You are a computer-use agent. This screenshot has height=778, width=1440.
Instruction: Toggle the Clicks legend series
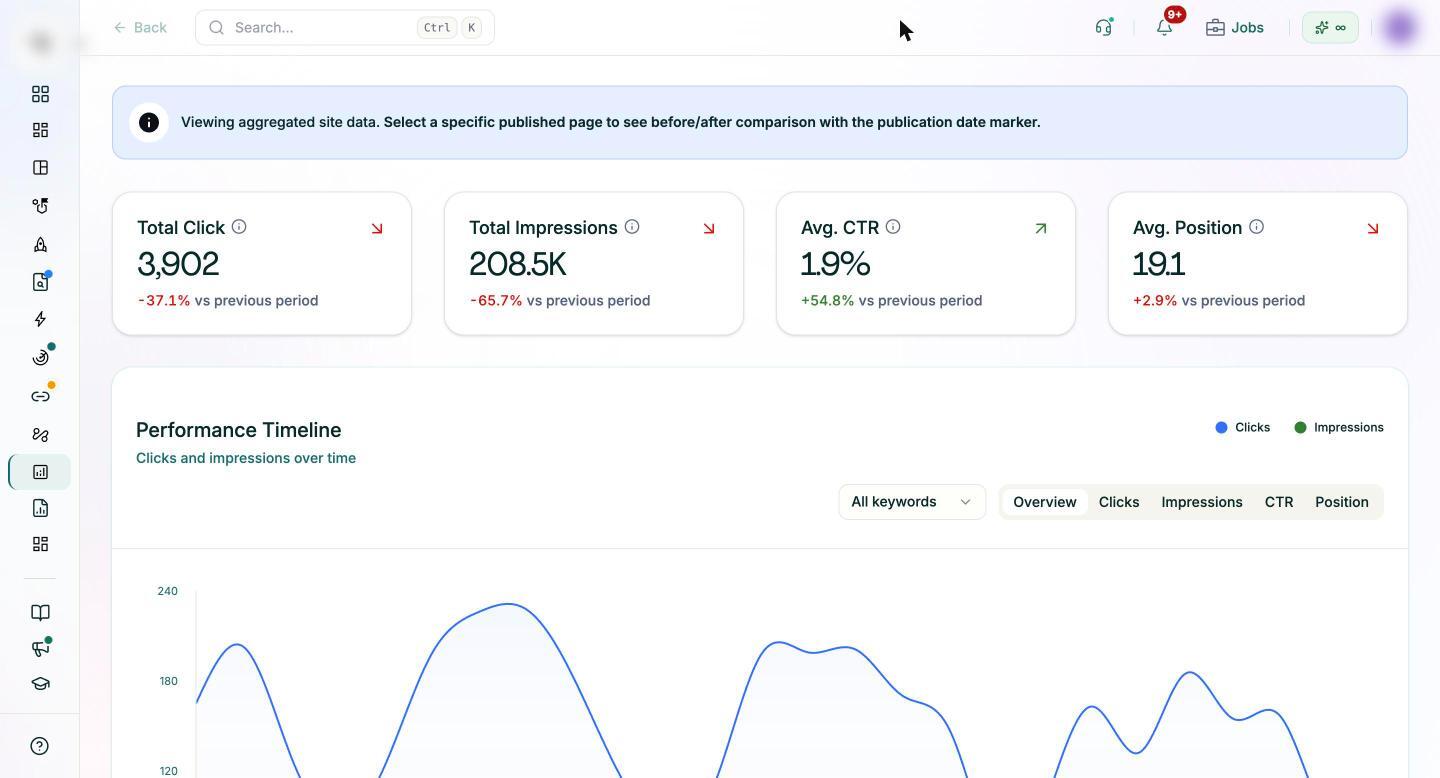[1243, 427]
